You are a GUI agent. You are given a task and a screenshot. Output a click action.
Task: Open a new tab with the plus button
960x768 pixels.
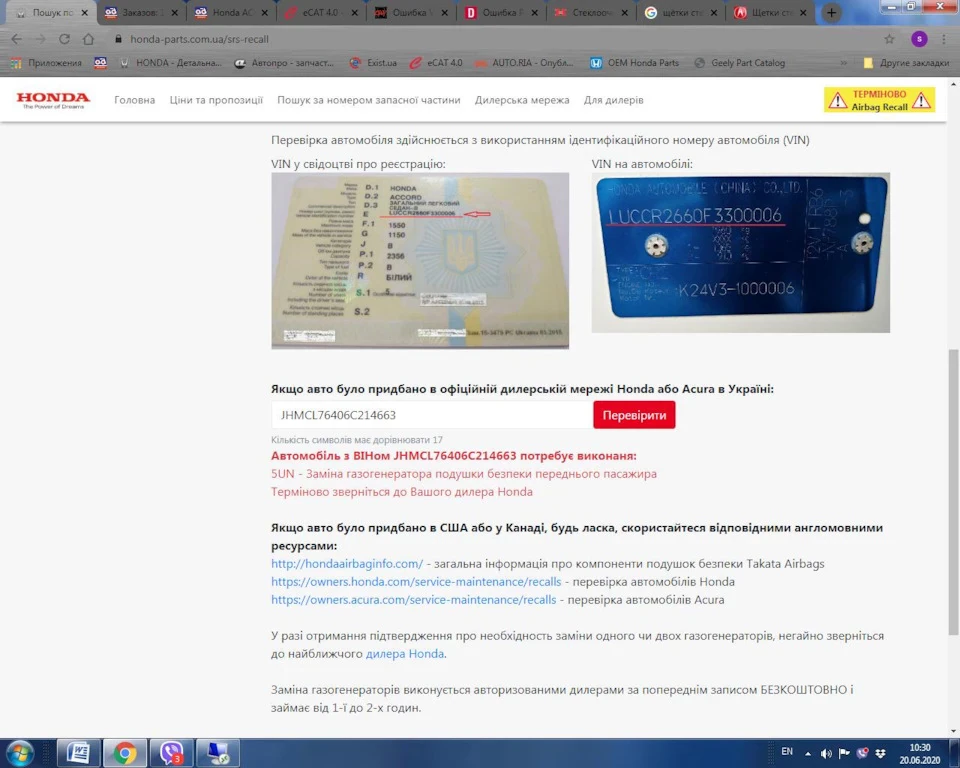831,12
